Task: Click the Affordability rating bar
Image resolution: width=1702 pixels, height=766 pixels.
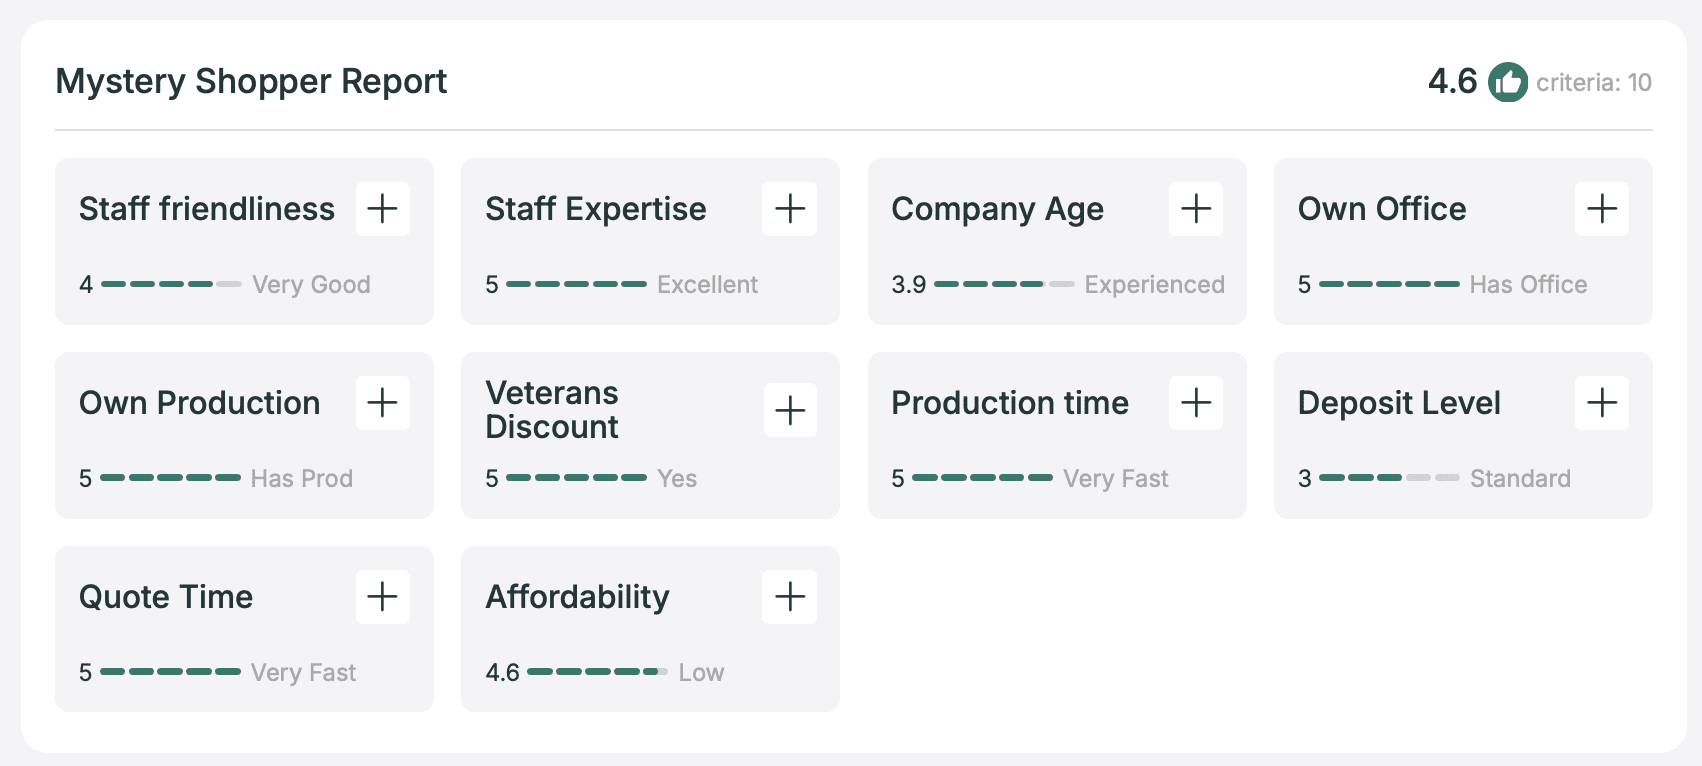Action: pos(597,673)
